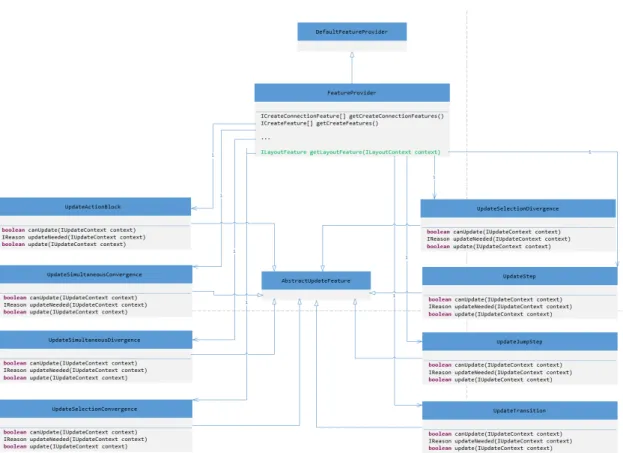This screenshot has width=623, height=453.
Task: Select the UpdateSimultaneousDivergence class header
Action: click(95, 340)
